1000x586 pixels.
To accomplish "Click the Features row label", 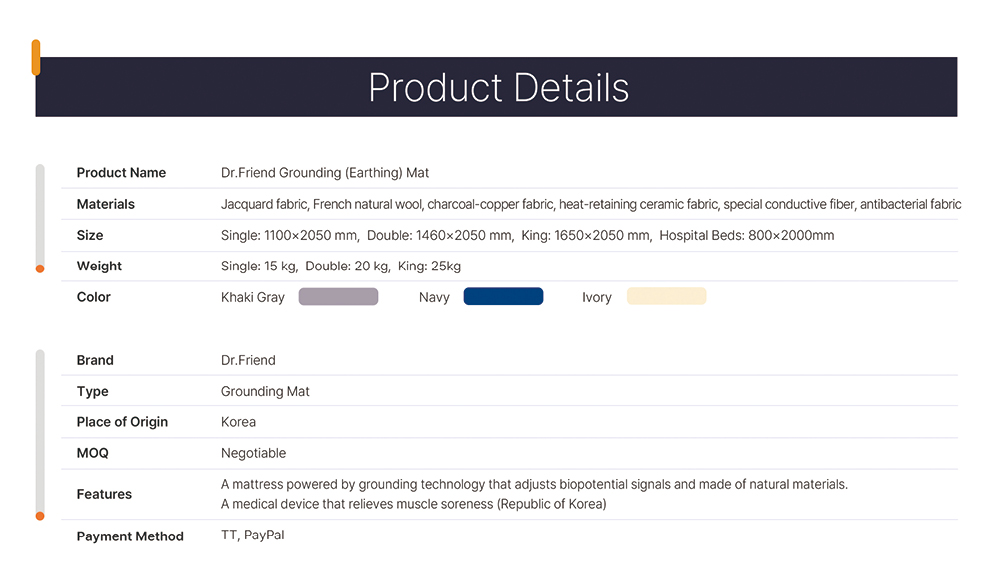I will coord(104,494).
